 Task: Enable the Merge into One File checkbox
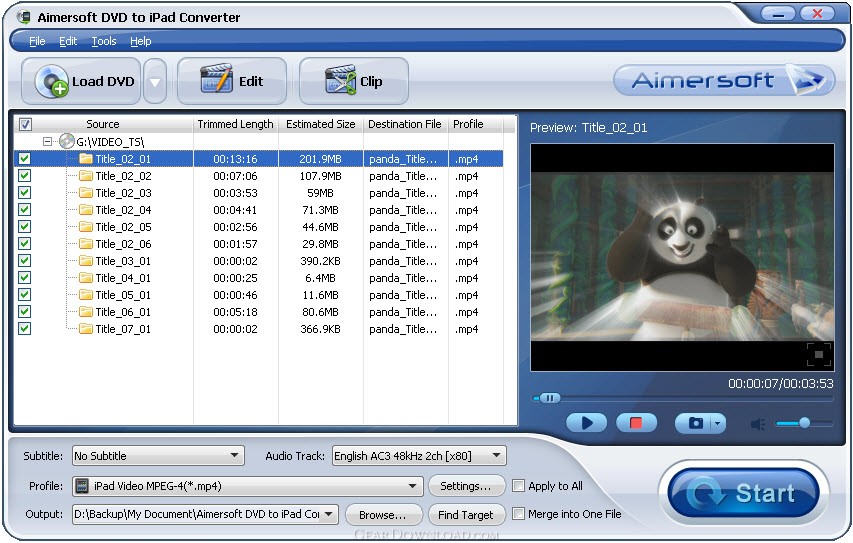click(519, 513)
